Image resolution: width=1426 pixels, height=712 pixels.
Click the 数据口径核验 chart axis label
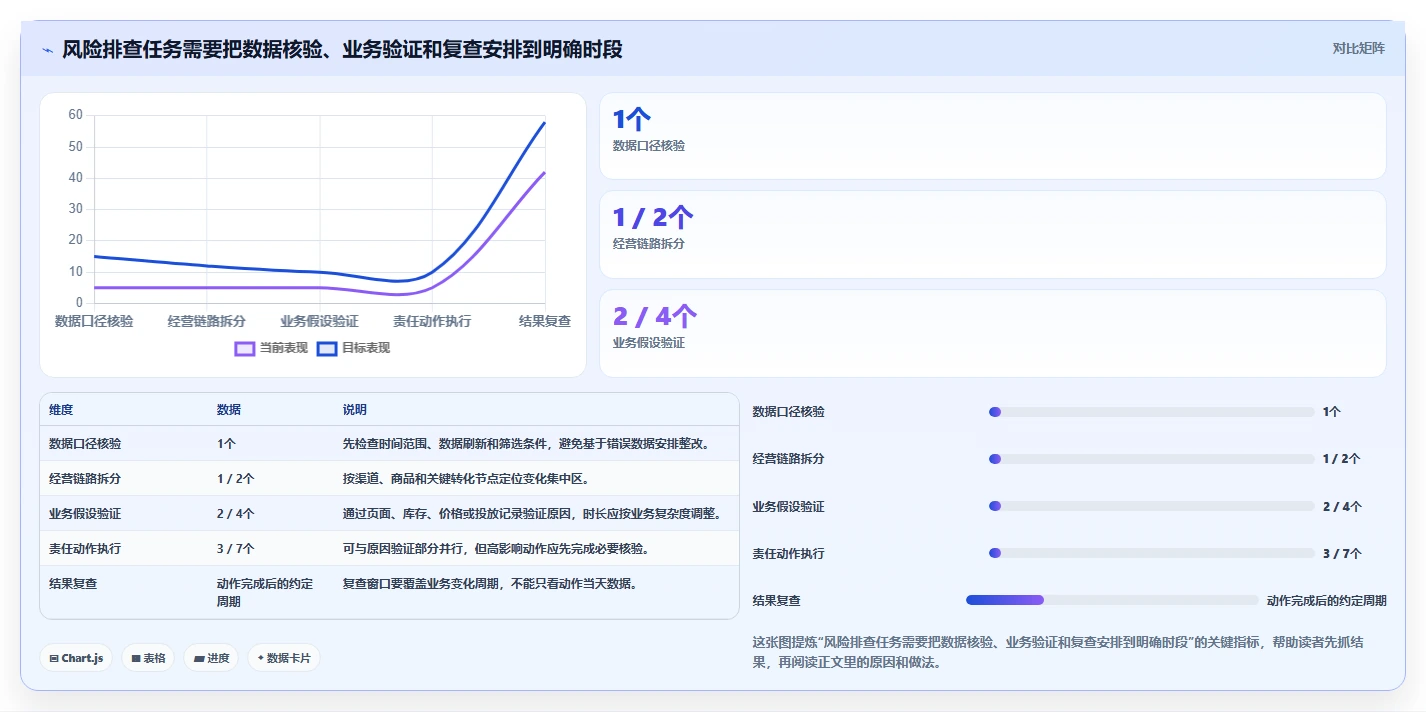pyautogui.click(x=94, y=321)
